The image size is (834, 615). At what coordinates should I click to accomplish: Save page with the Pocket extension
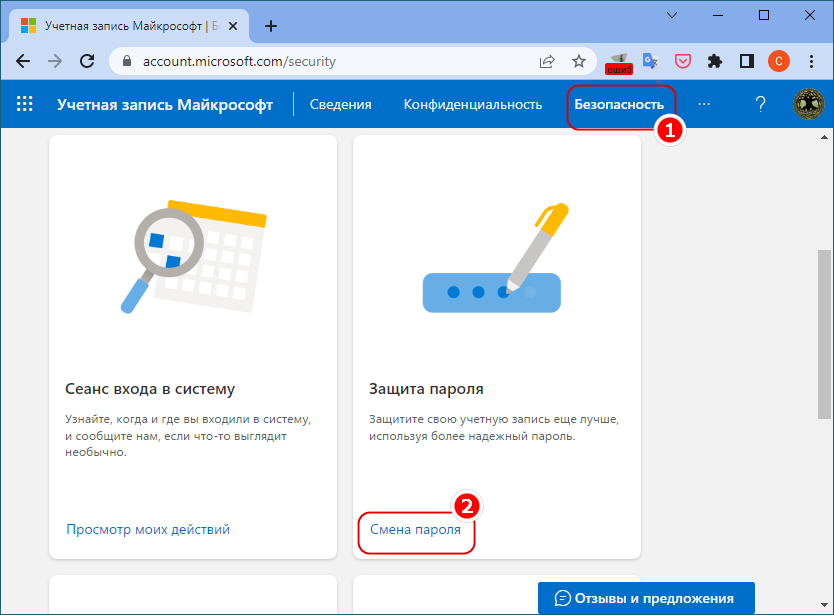click(682, 61)
